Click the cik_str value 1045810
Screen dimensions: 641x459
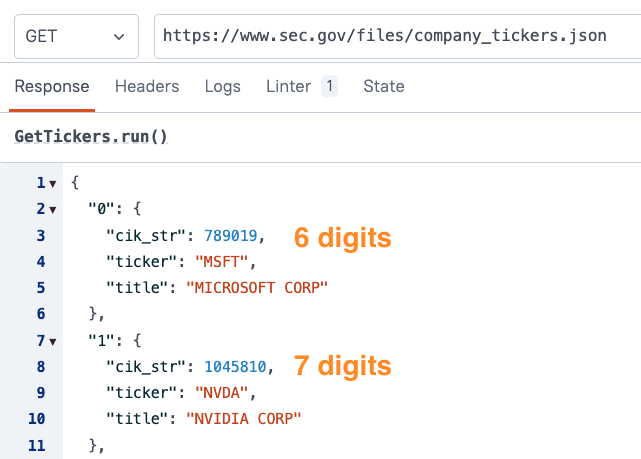point(236,366)
